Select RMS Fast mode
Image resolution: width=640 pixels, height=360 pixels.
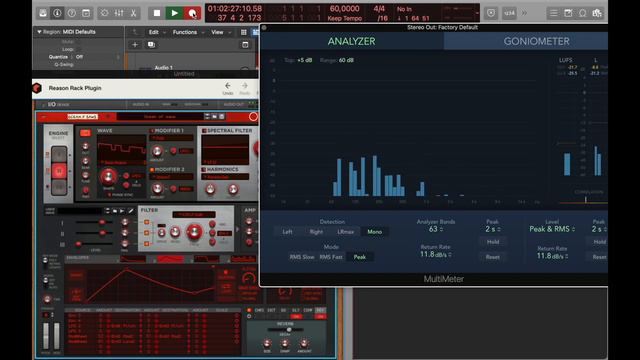331,257
